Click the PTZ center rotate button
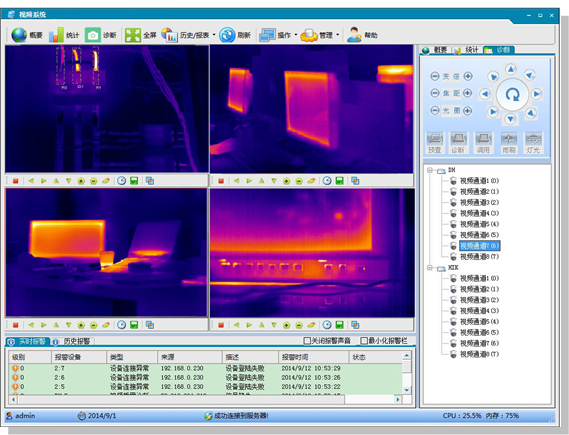 512,94
